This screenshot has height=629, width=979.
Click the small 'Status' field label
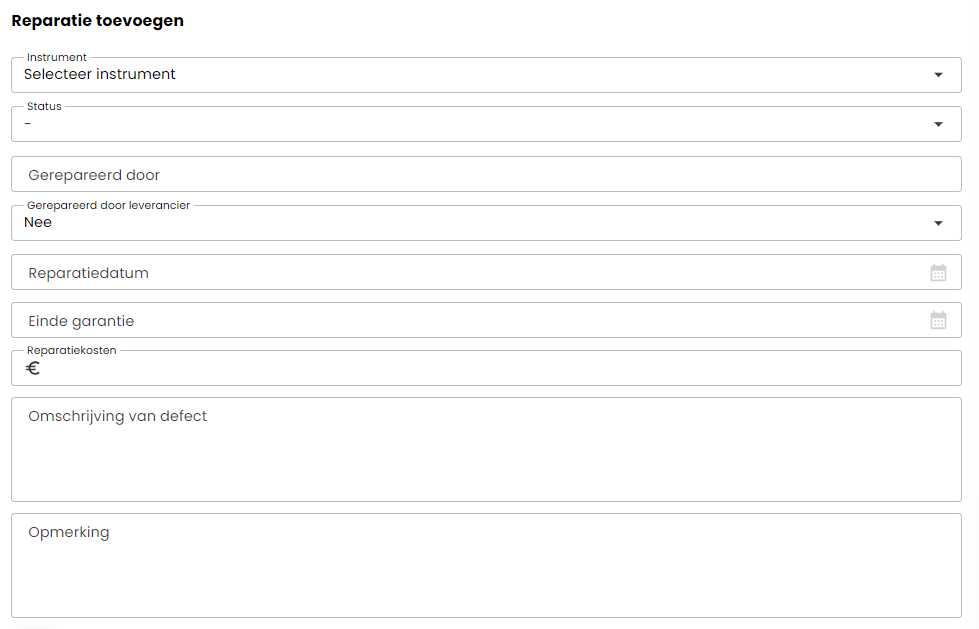tap(44, 106)
